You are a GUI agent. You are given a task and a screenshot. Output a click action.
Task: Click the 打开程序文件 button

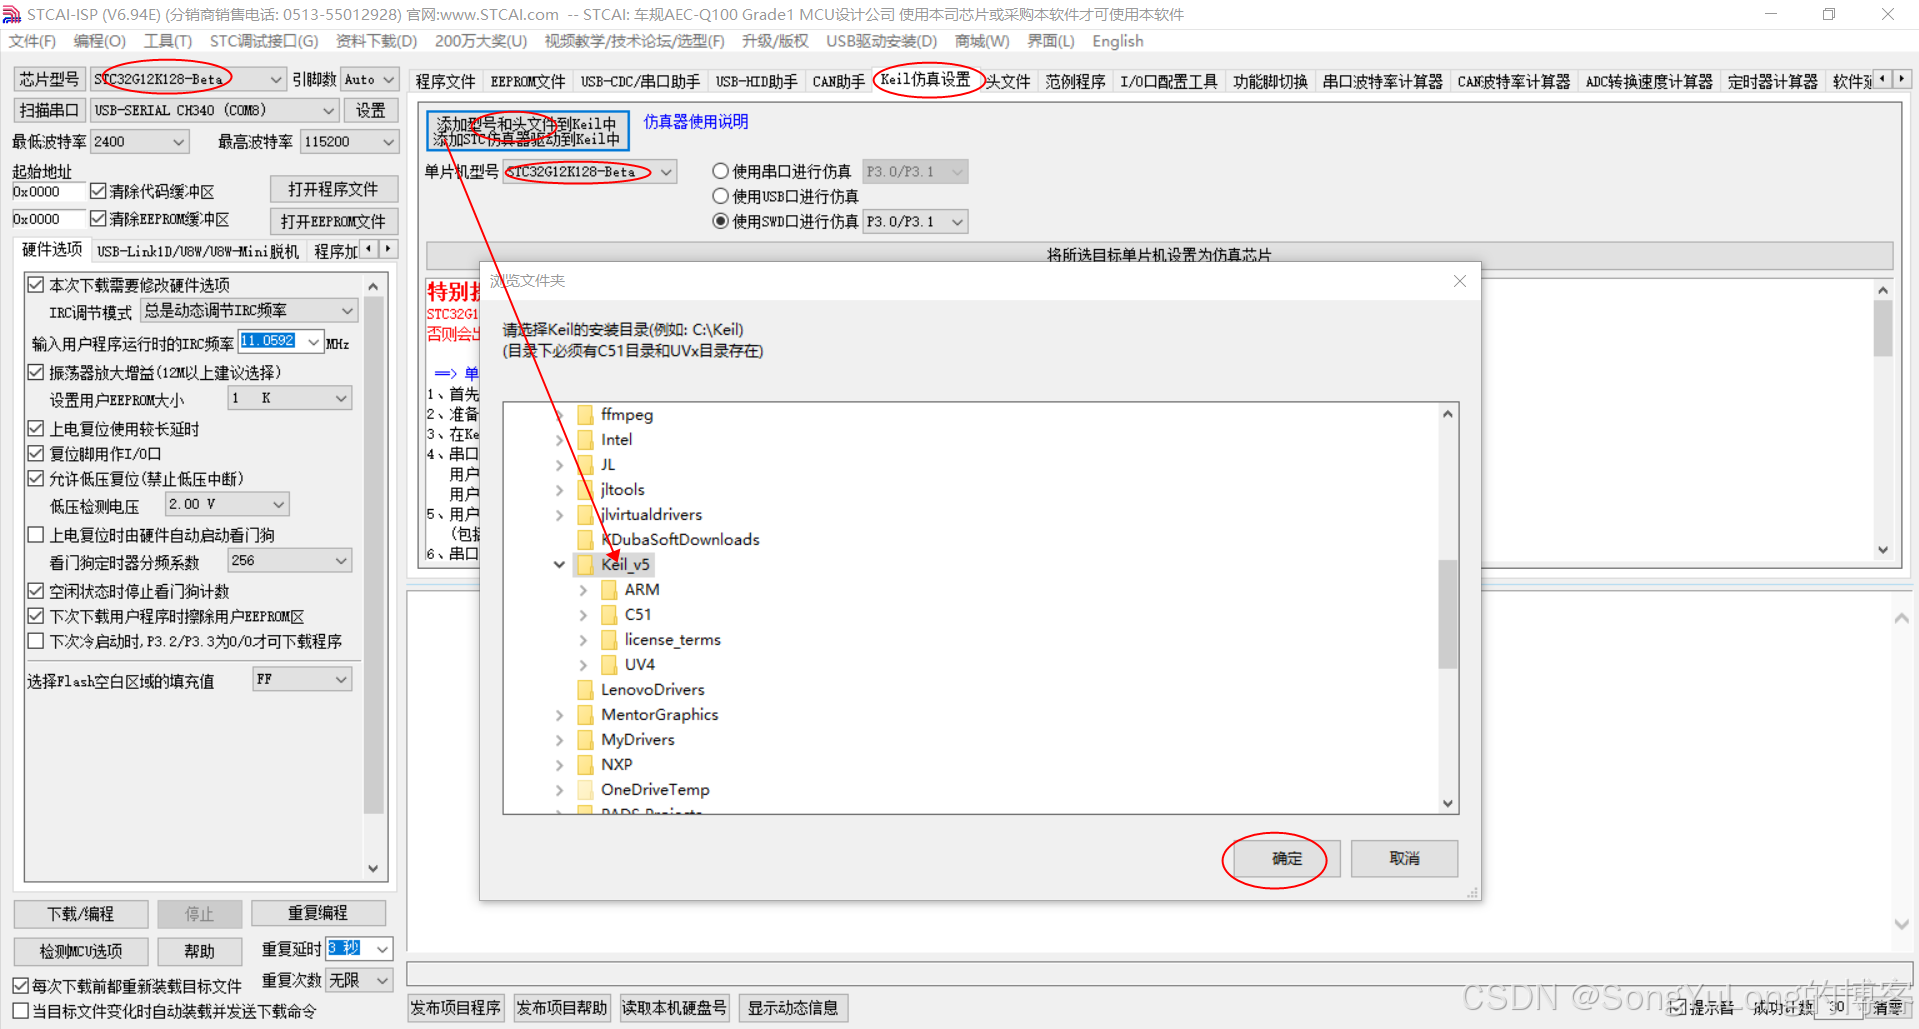tap(333, 189)
